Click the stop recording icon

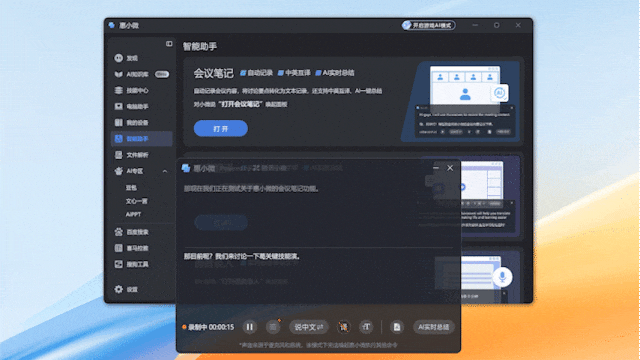tap(273, 327)
